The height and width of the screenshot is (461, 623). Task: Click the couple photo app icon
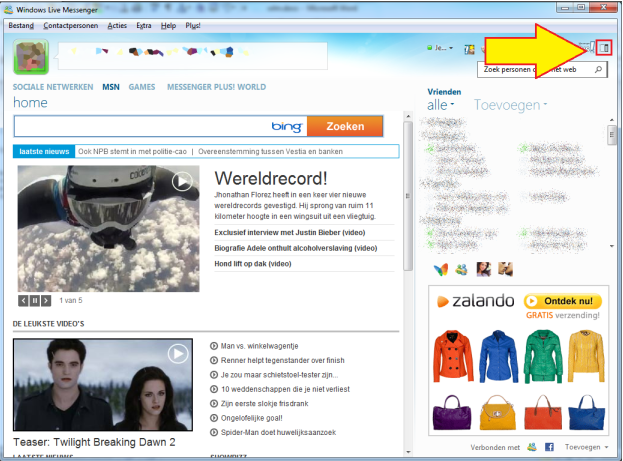[x=505, y=269]
